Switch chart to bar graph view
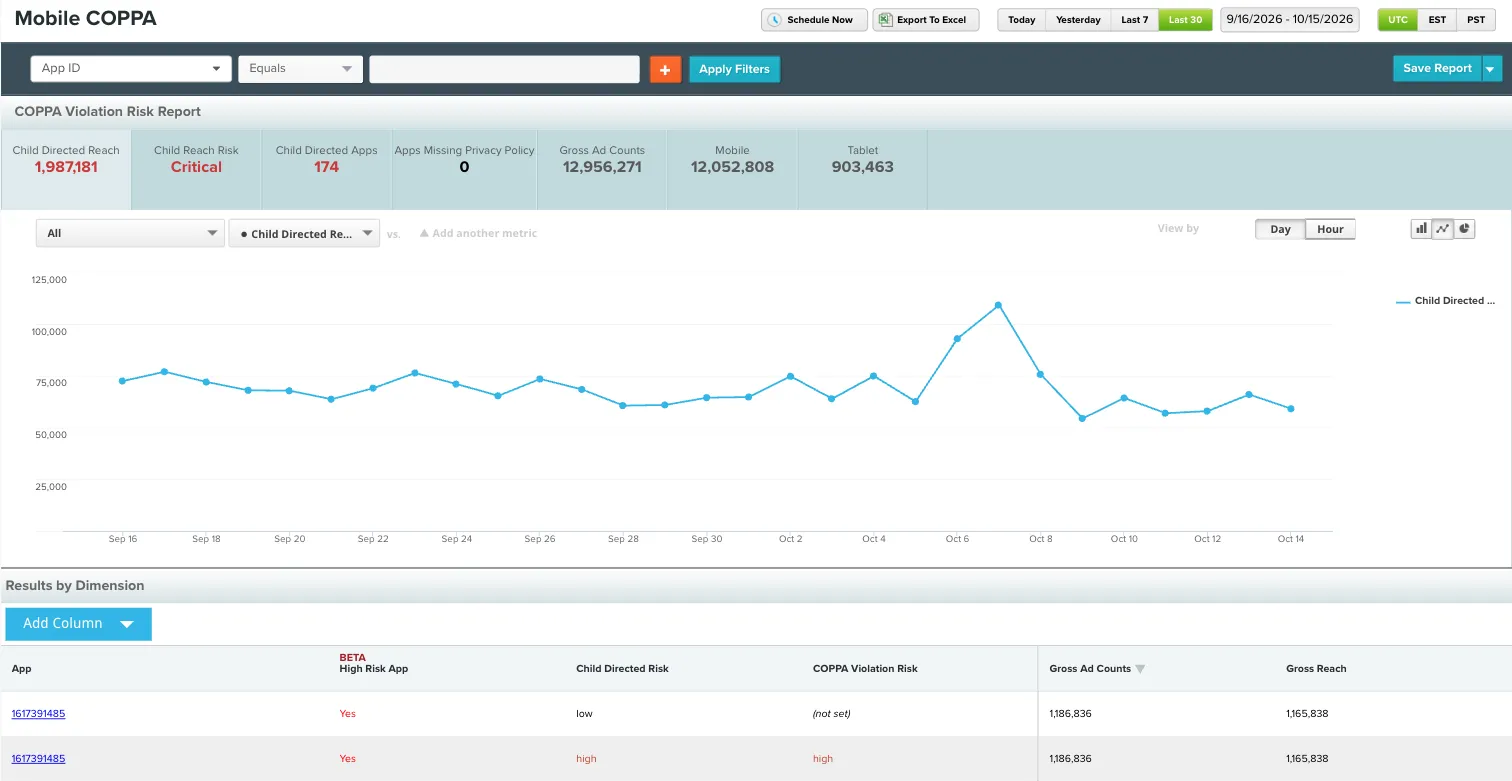The height and width of the screenshot is (781, 1512). (x=1420, y=229)
